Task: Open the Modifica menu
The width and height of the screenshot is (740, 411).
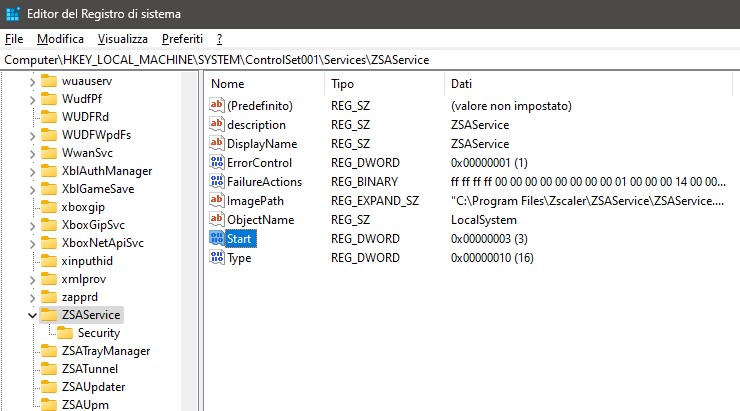Action: (x=60, y=39)
